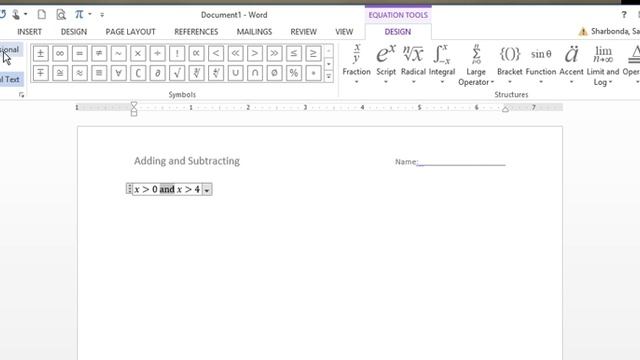This screenshot has height=360, width=640.
Task: Insert the division sign symbol
Action: (x=158, y=53)
